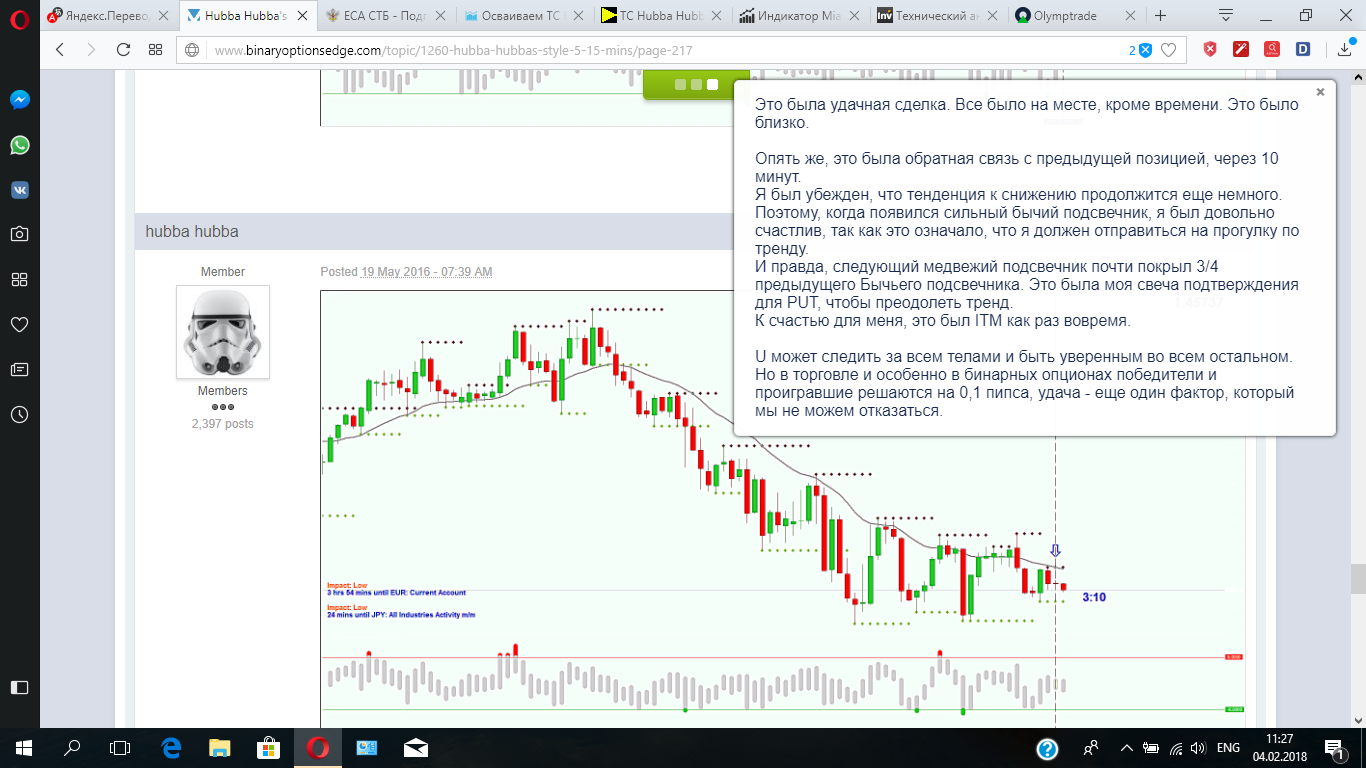
Task: Open the start page grid button in the toolbar
Action: point(155,50)
